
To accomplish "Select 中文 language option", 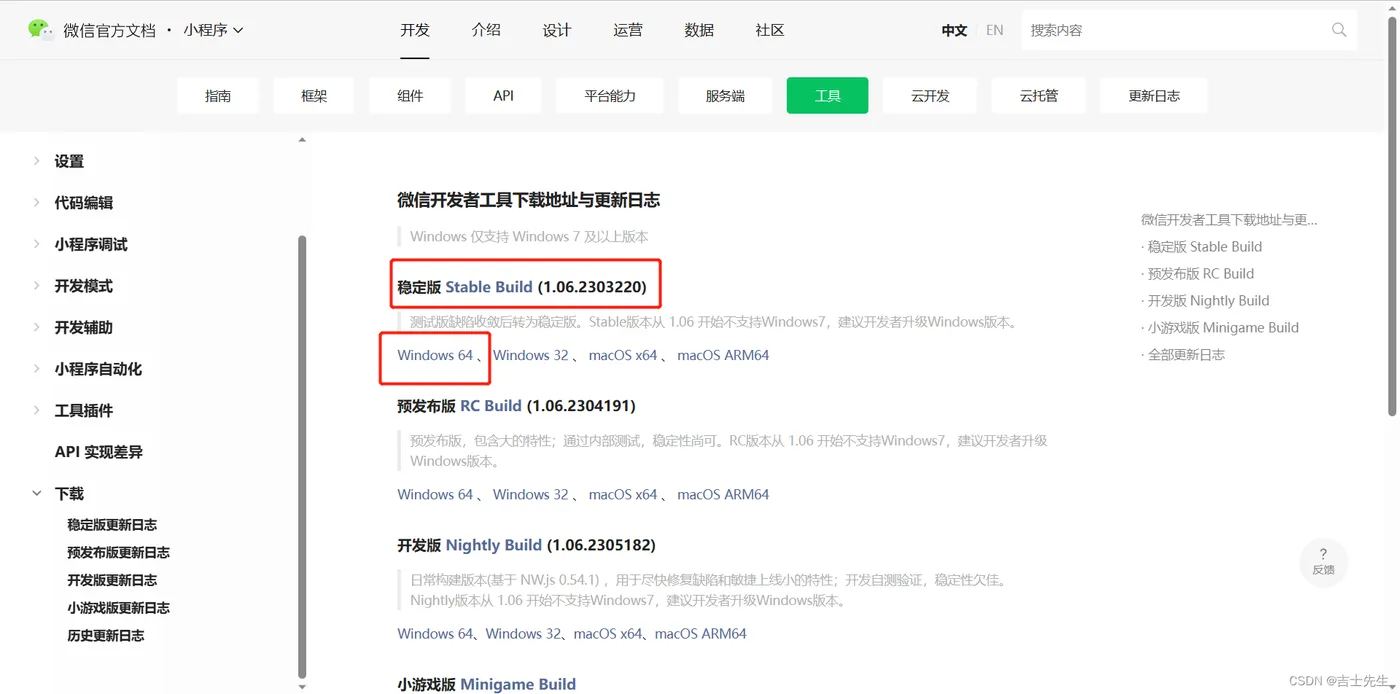I will pyautogui.click(x=954, y=30).
